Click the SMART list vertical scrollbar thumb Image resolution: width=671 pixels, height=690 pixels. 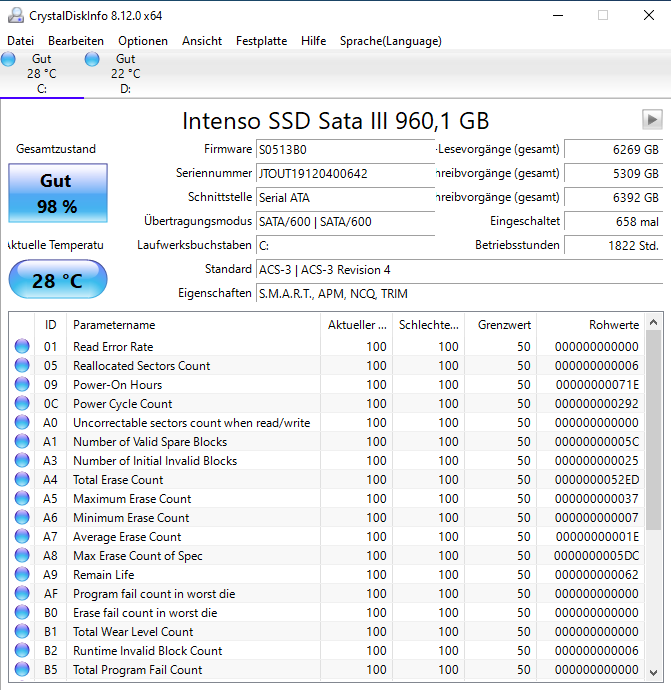point(653,430)
